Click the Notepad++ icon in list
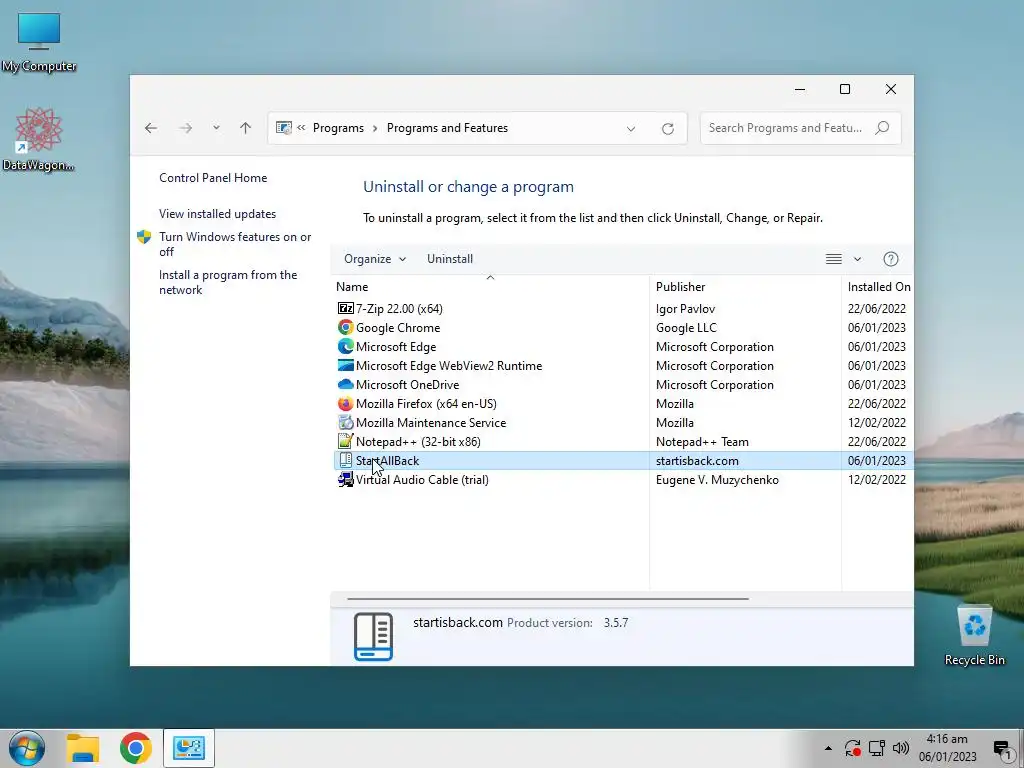Screen dimensions: 1024x768 point(345,441)
